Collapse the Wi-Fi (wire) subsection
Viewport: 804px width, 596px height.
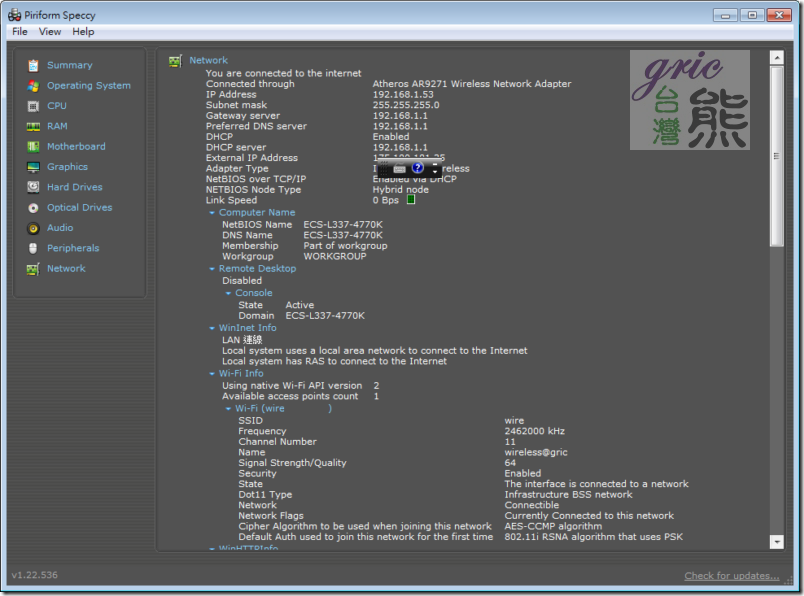(x=228, y=409)
